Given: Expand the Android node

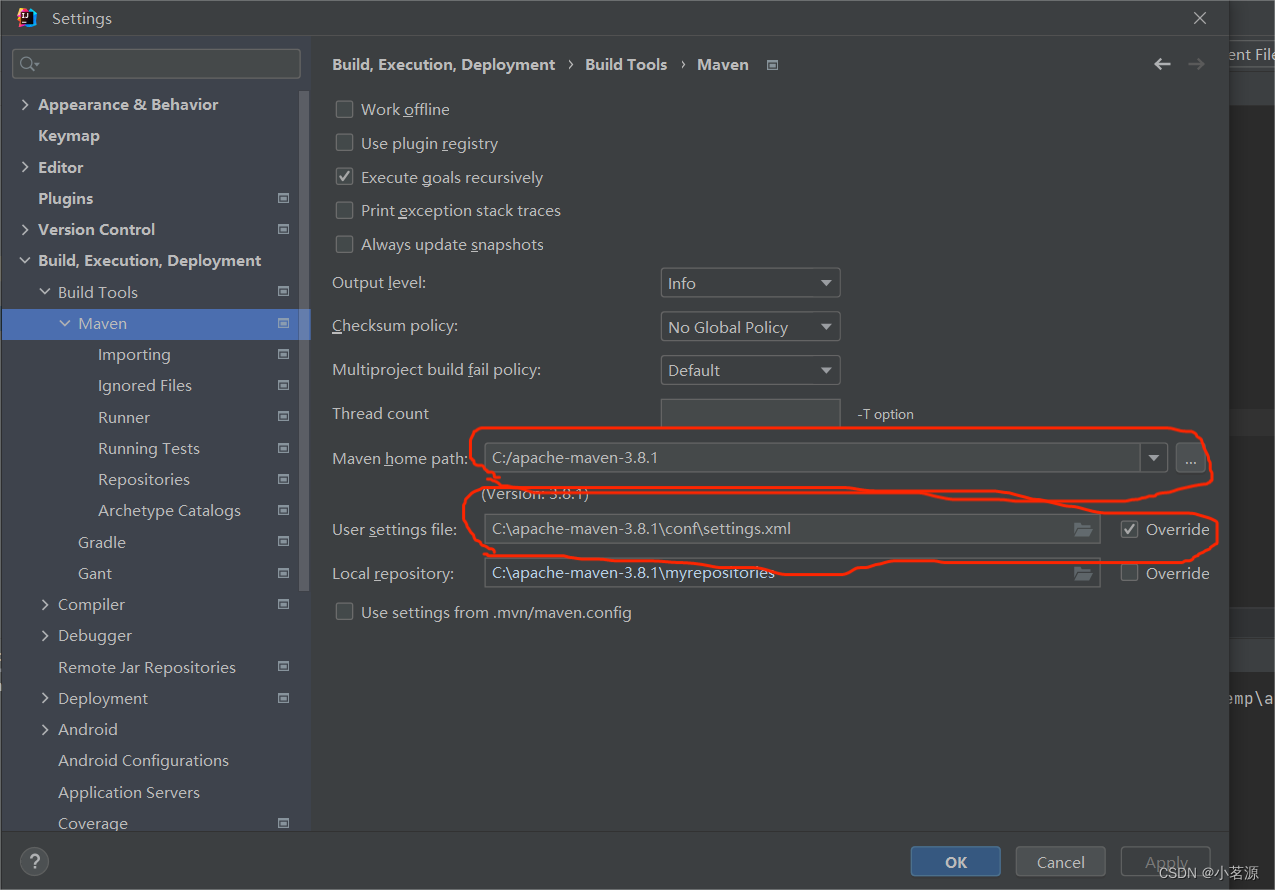Looking at the screenshot, I should point(45,729).
